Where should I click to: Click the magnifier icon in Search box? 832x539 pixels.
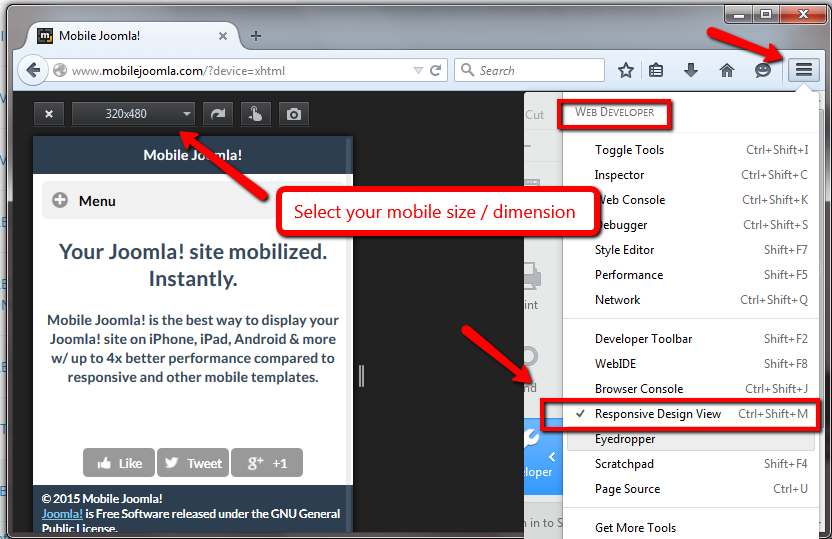point(467,70)
